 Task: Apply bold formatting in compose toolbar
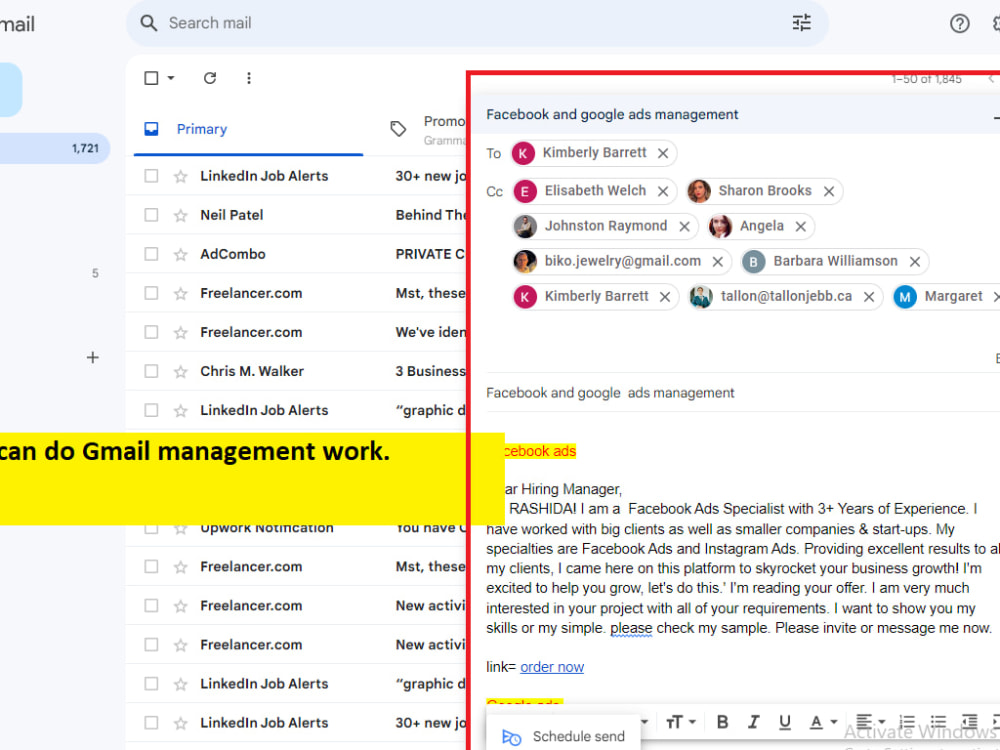(x=722, y=722)
